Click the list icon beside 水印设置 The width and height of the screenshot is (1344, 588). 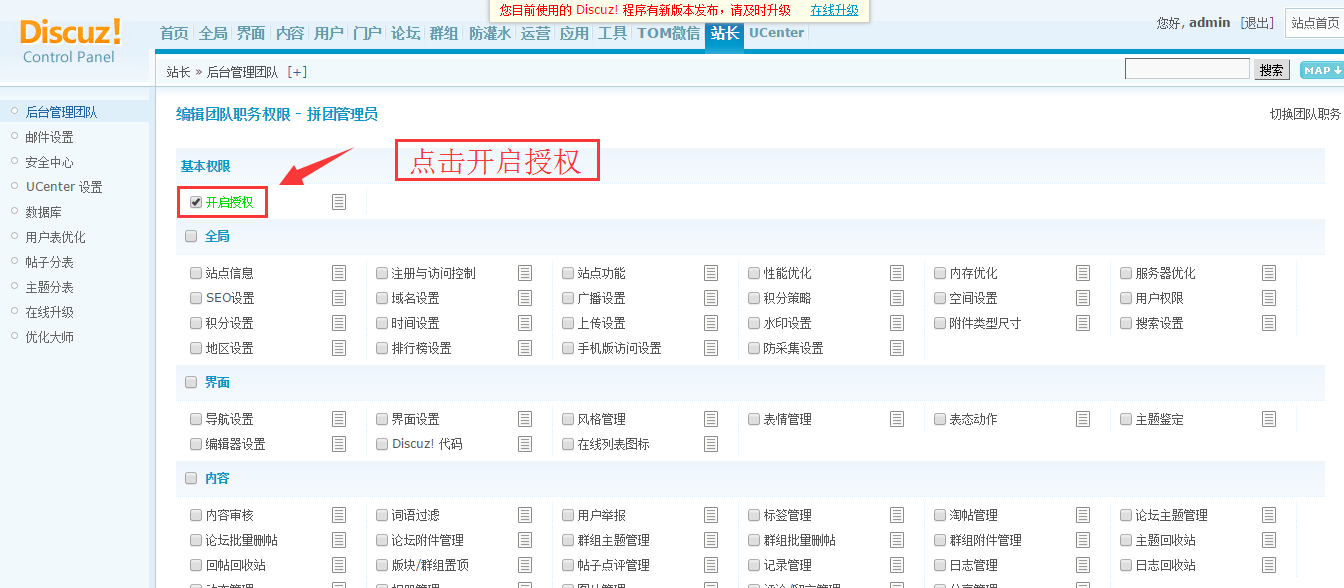tap(897, 323)
